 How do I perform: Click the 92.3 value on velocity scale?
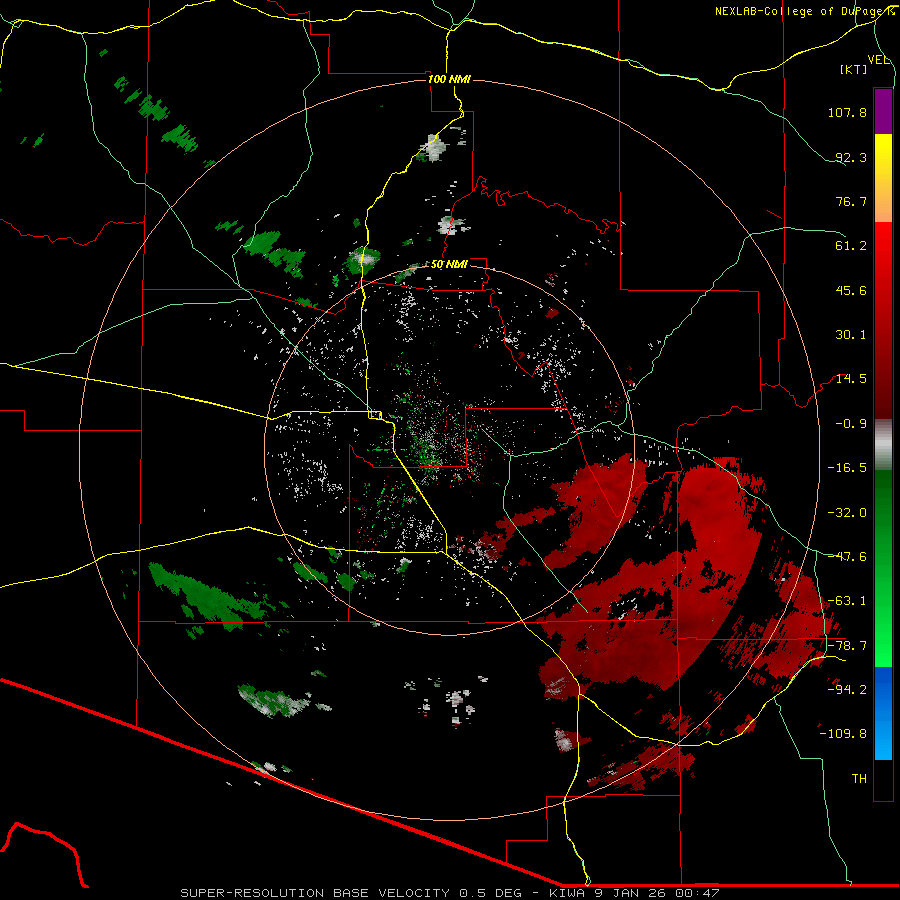pos(851,157)
